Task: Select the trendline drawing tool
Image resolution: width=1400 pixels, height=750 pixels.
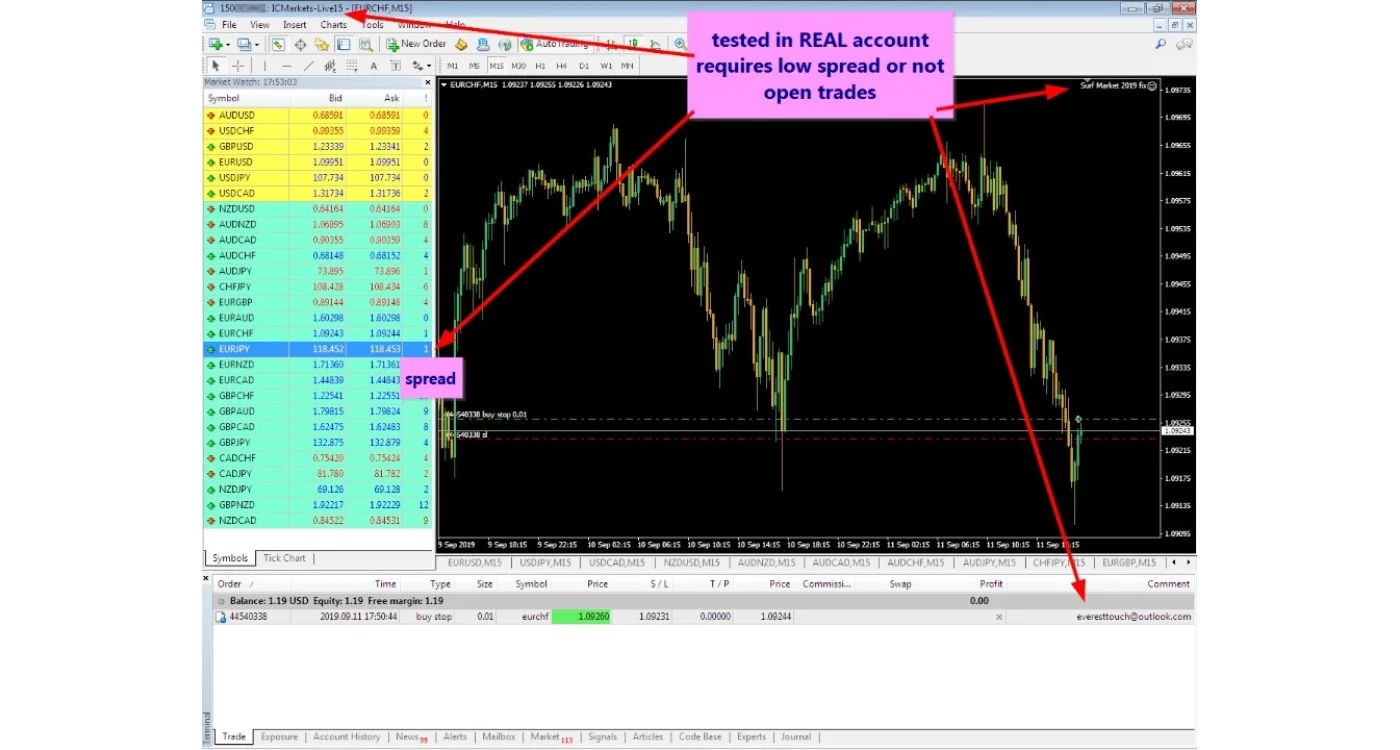Action: [x=308, y=66]
